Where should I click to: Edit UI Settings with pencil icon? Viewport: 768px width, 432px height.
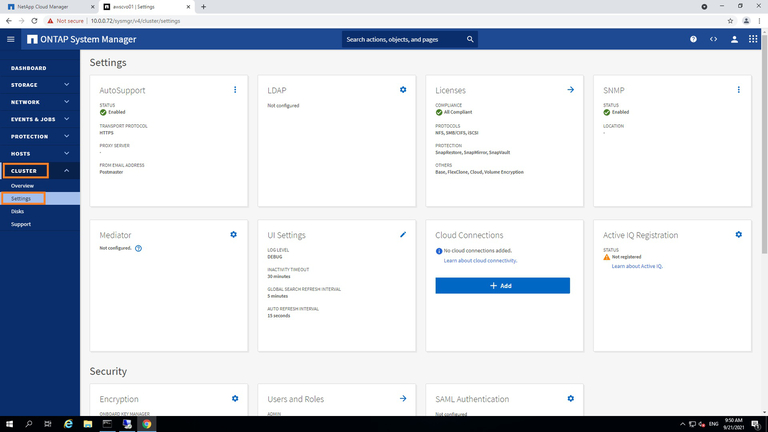click(x=403, y=234)
